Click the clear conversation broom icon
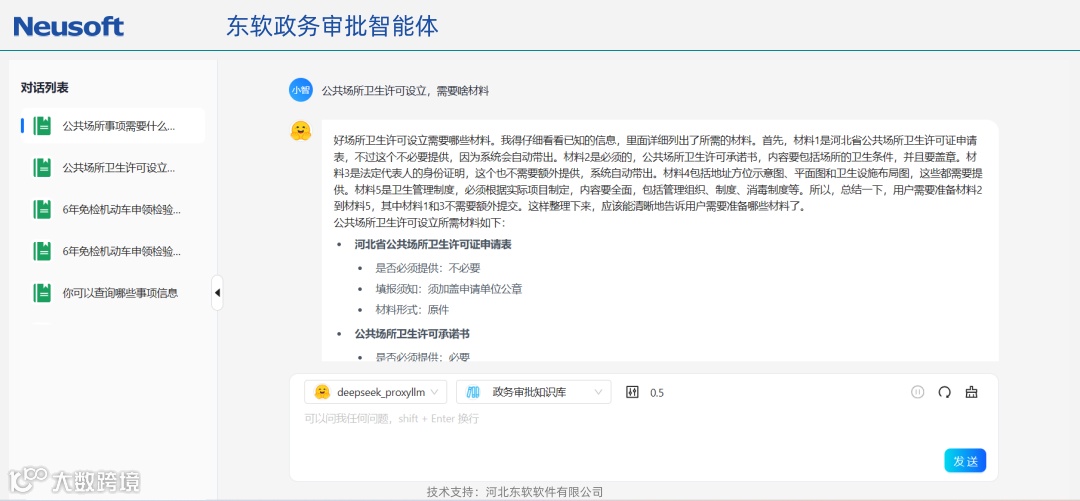1080x501 pixels. pyautogui.click(x=971, y=392)
